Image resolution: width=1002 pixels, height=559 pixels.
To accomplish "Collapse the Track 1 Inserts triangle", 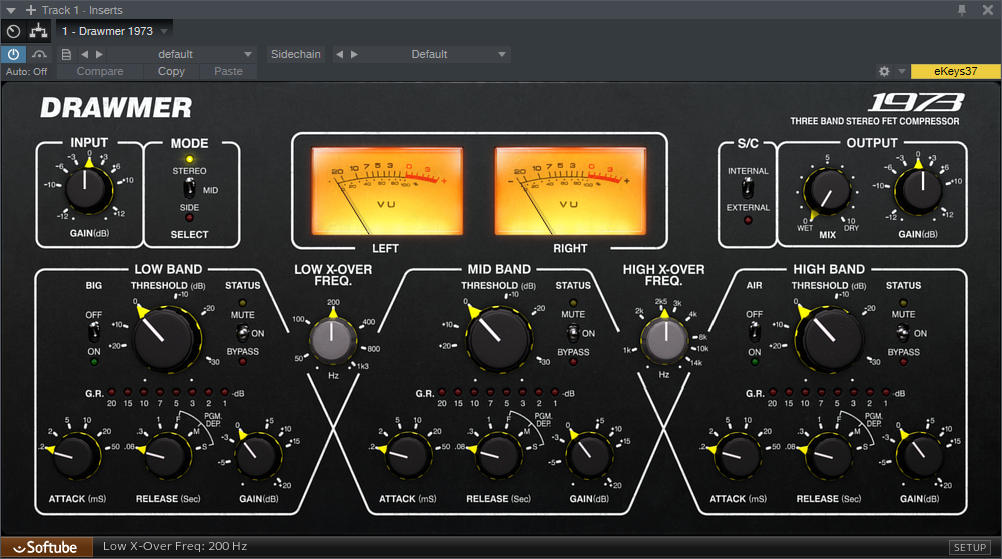I will point(11,10).
